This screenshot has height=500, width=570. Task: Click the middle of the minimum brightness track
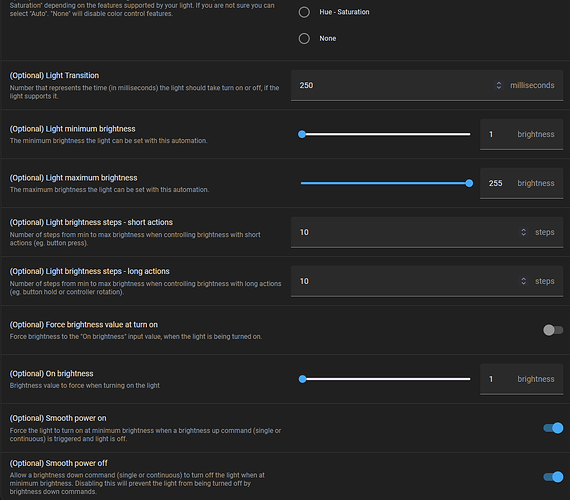385,134
